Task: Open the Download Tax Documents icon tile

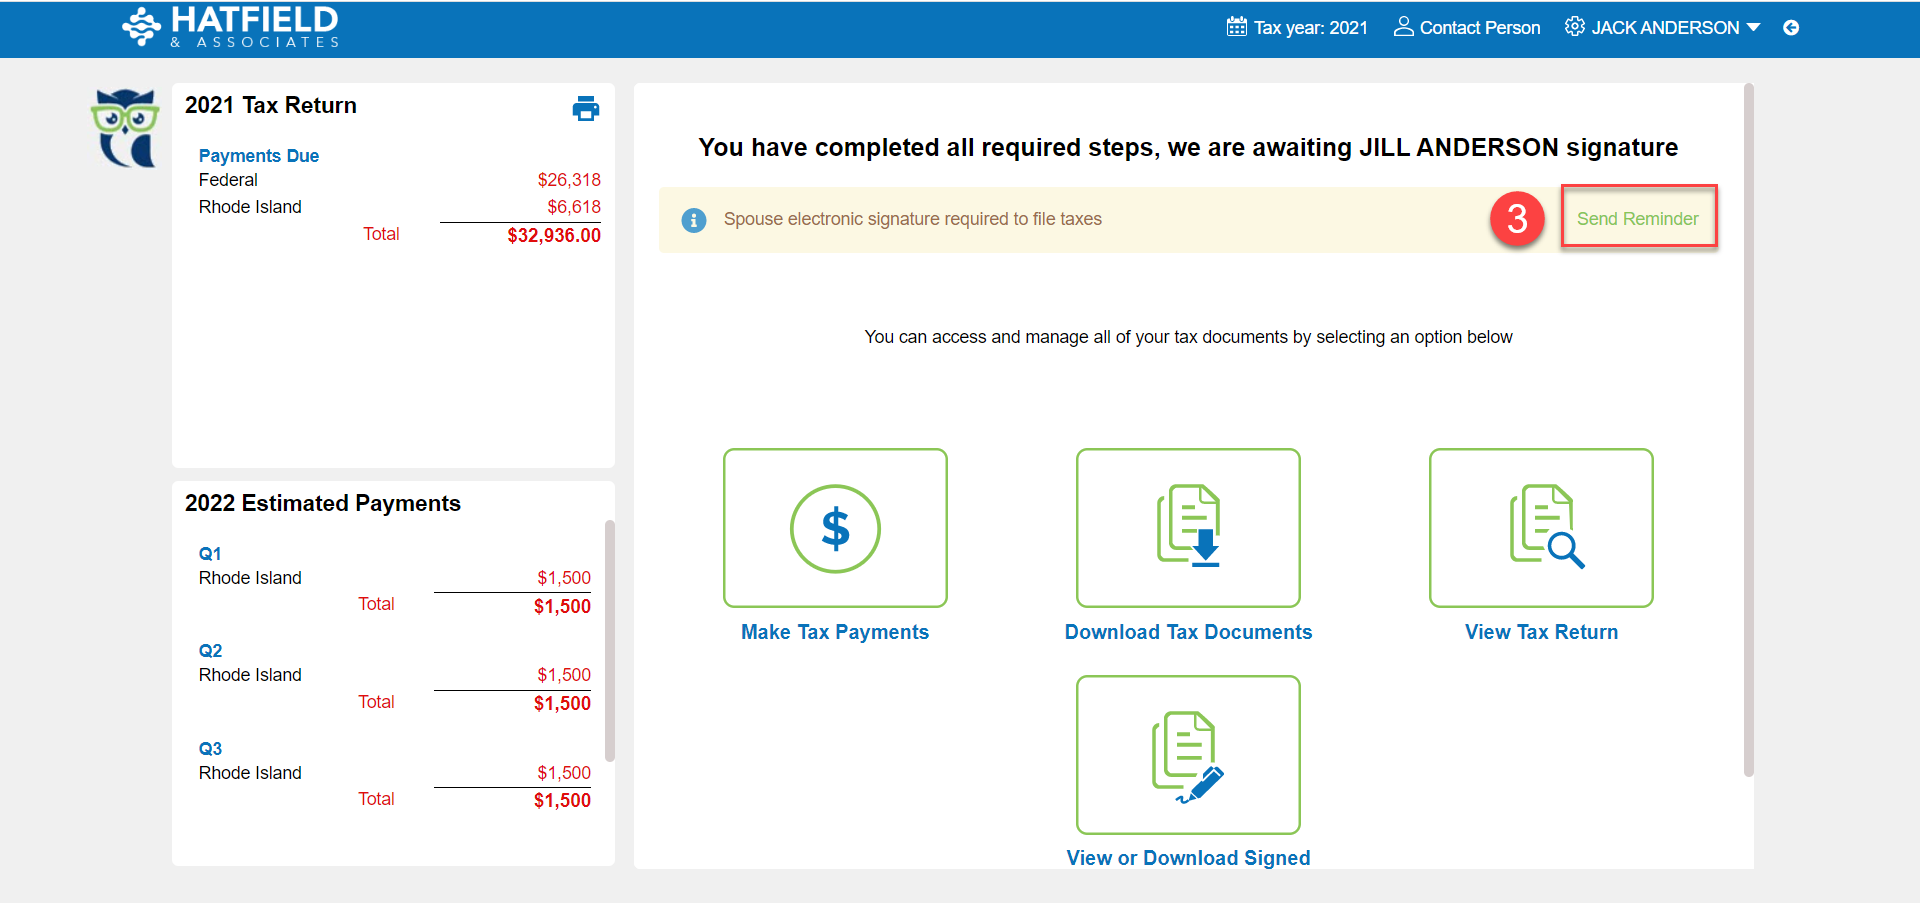Action: point(1188,528)
